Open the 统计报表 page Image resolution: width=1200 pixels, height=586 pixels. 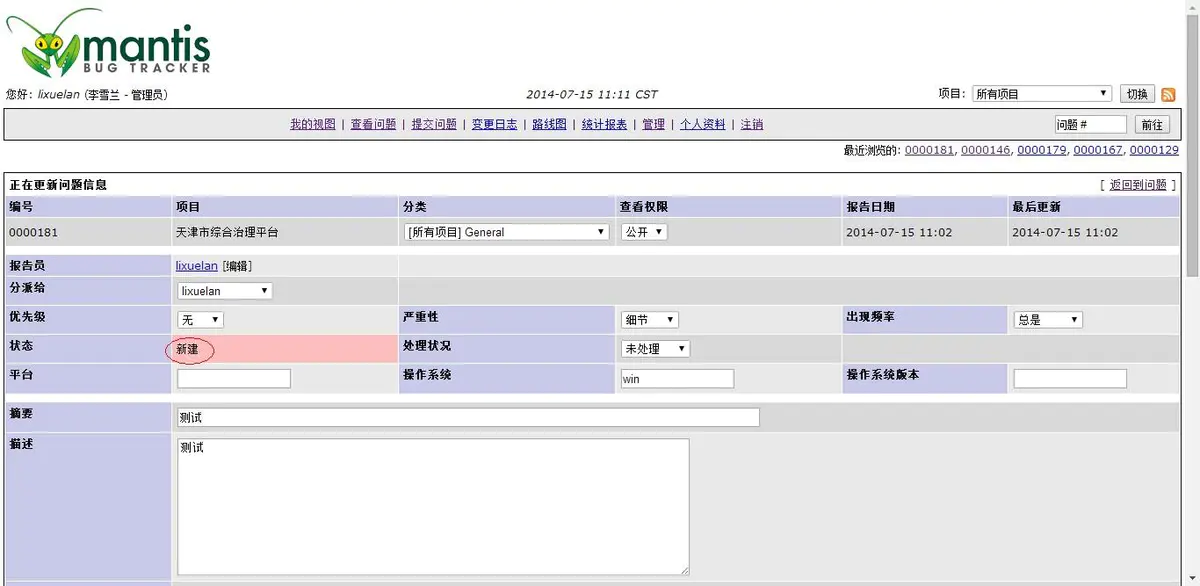pos(604,124)
